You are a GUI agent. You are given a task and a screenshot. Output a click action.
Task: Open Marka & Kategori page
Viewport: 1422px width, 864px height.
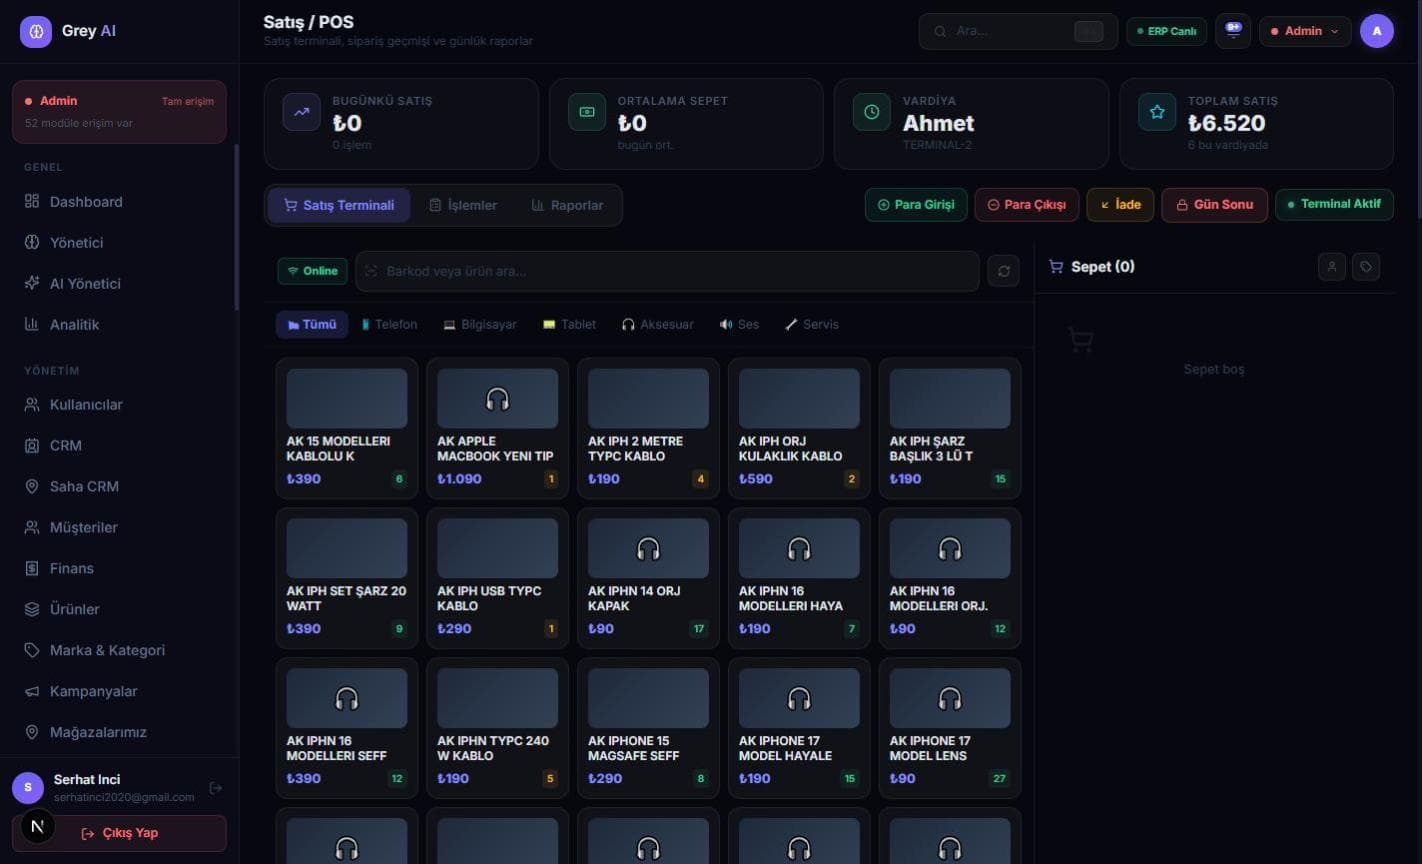pos(119,650)
